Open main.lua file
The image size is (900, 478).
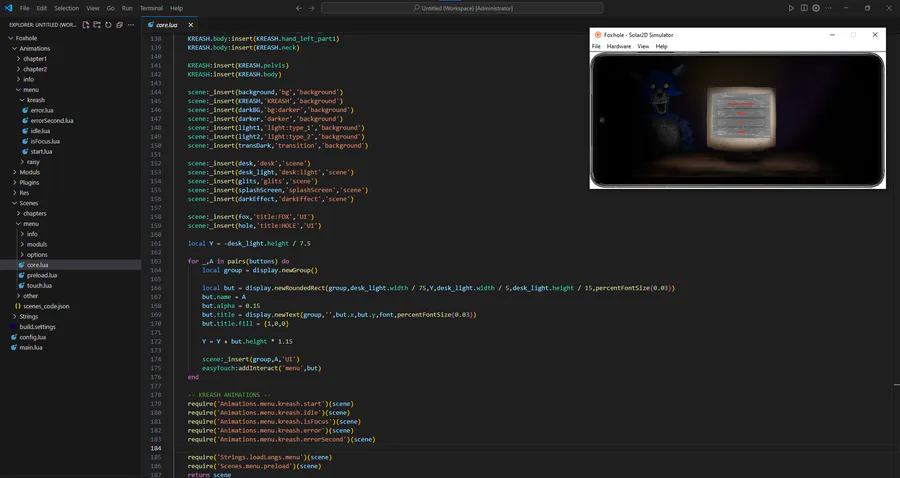[30, 348]
